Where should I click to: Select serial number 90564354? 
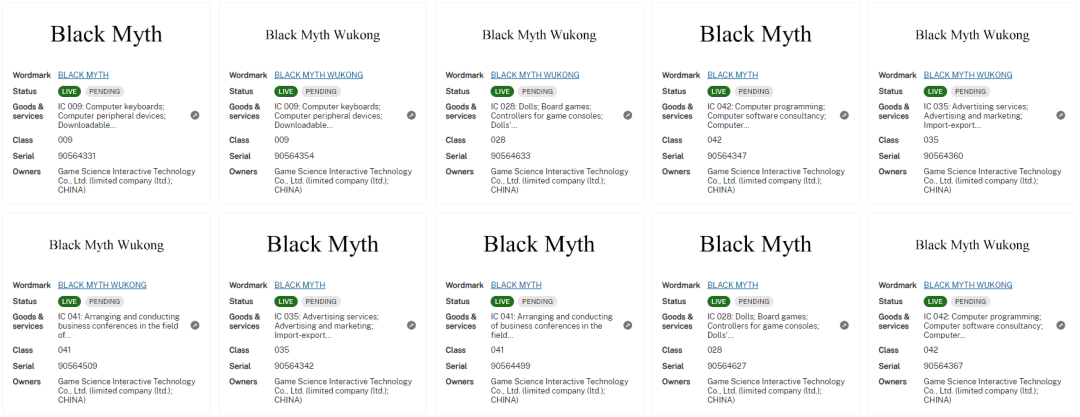coord(293,156)
